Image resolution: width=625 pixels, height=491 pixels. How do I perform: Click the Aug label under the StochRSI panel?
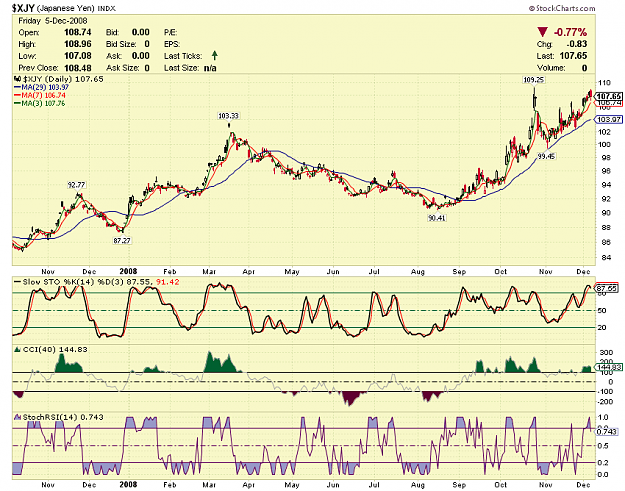[x=417, y=485]
